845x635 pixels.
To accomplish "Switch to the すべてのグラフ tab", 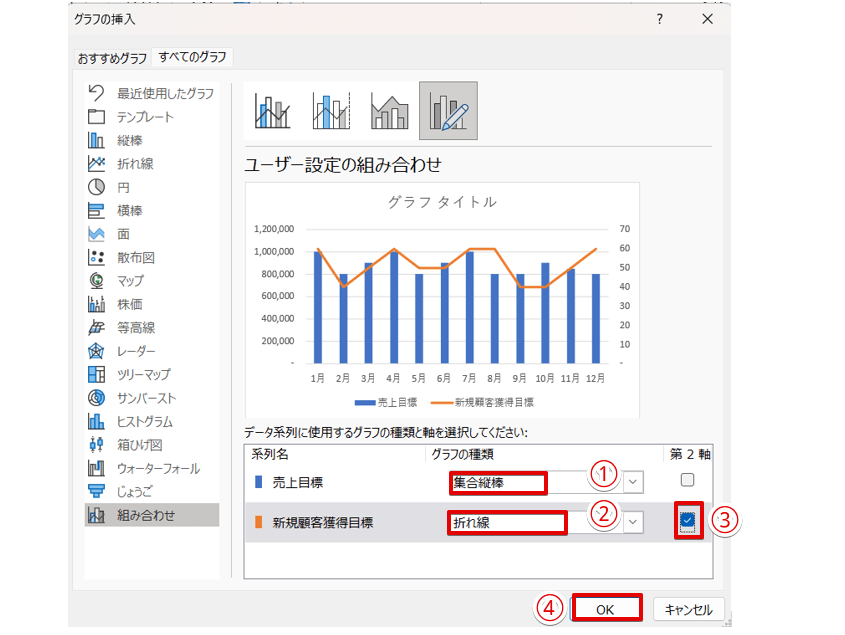I will click(x=192, y=57).
